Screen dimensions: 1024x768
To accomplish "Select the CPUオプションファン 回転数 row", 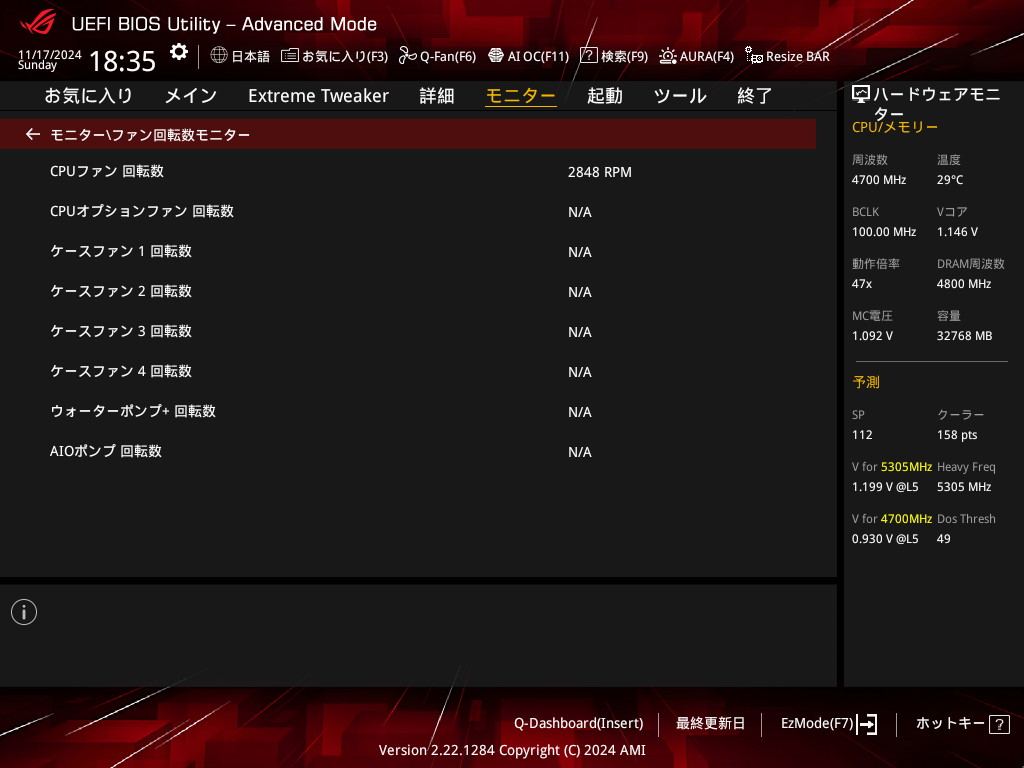I will pos(408,212).
